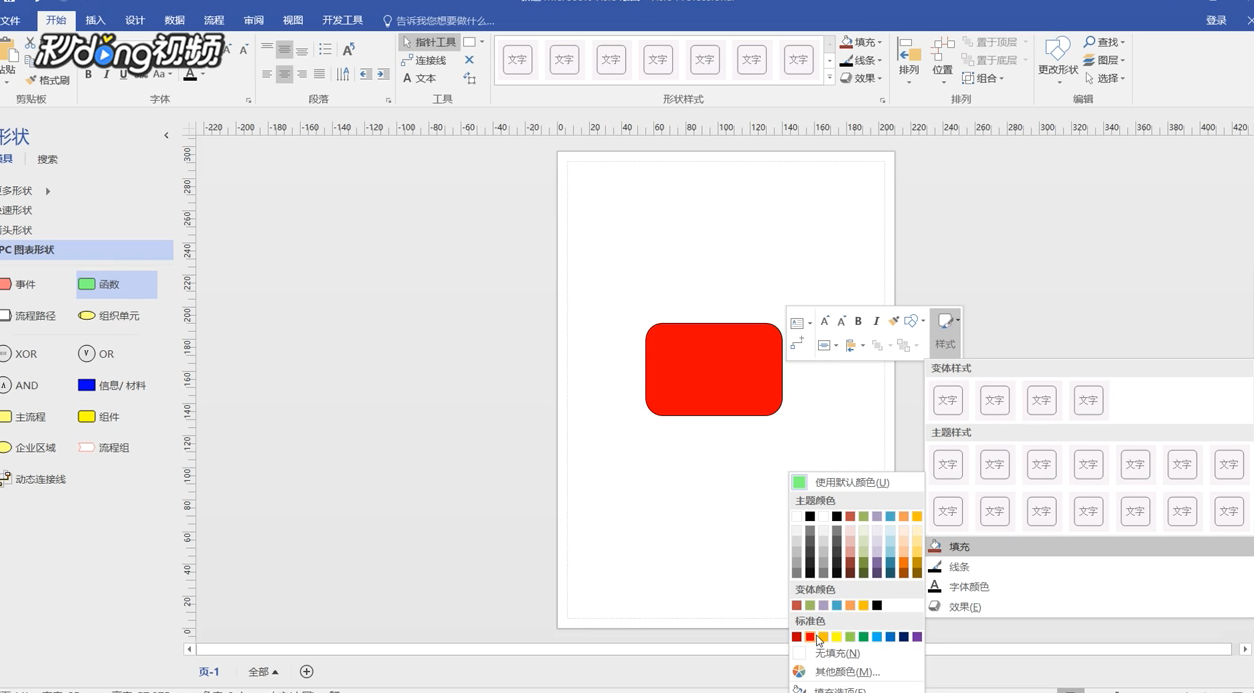This screenshot has width=1254, height=693.
Task: Select the Connector tool (连接线)
Action: click(424, 60)
